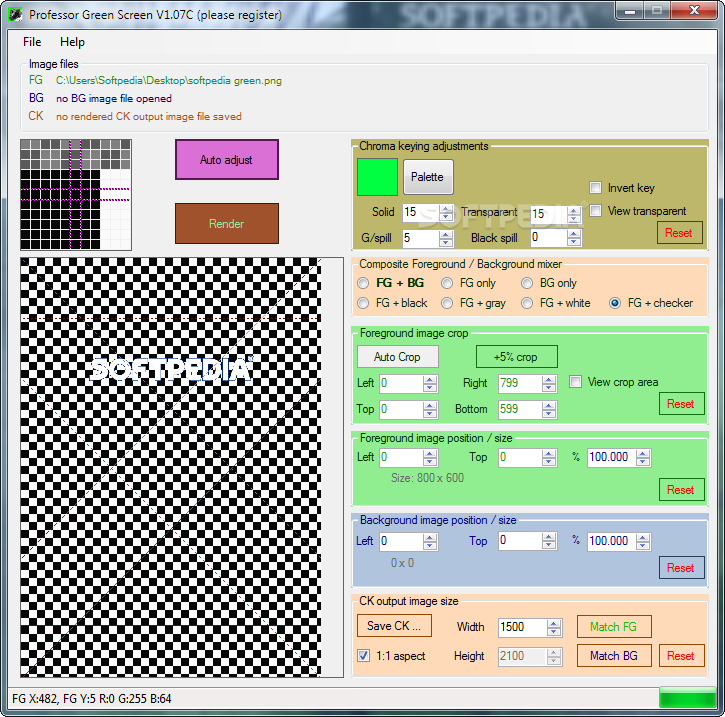
Task: Adjust the background position Left spinner
Action: pos(430,541)
